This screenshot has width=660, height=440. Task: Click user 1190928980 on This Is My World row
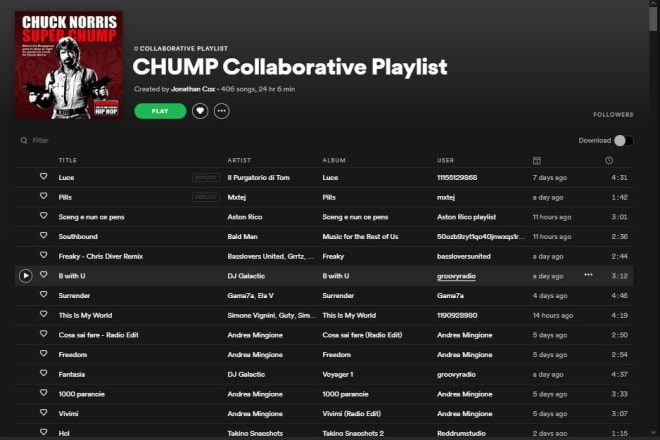pyautogui.click(x=457, y=315)
